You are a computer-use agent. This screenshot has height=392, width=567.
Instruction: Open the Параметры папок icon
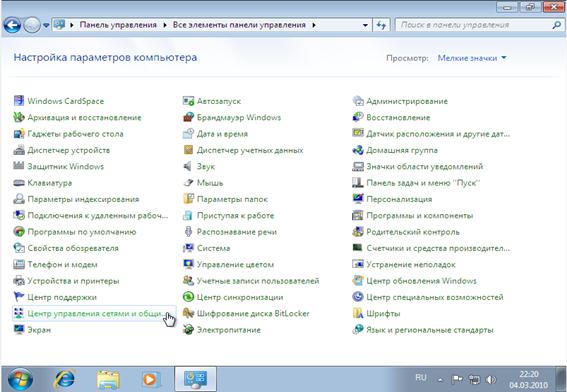click(188, 199)
